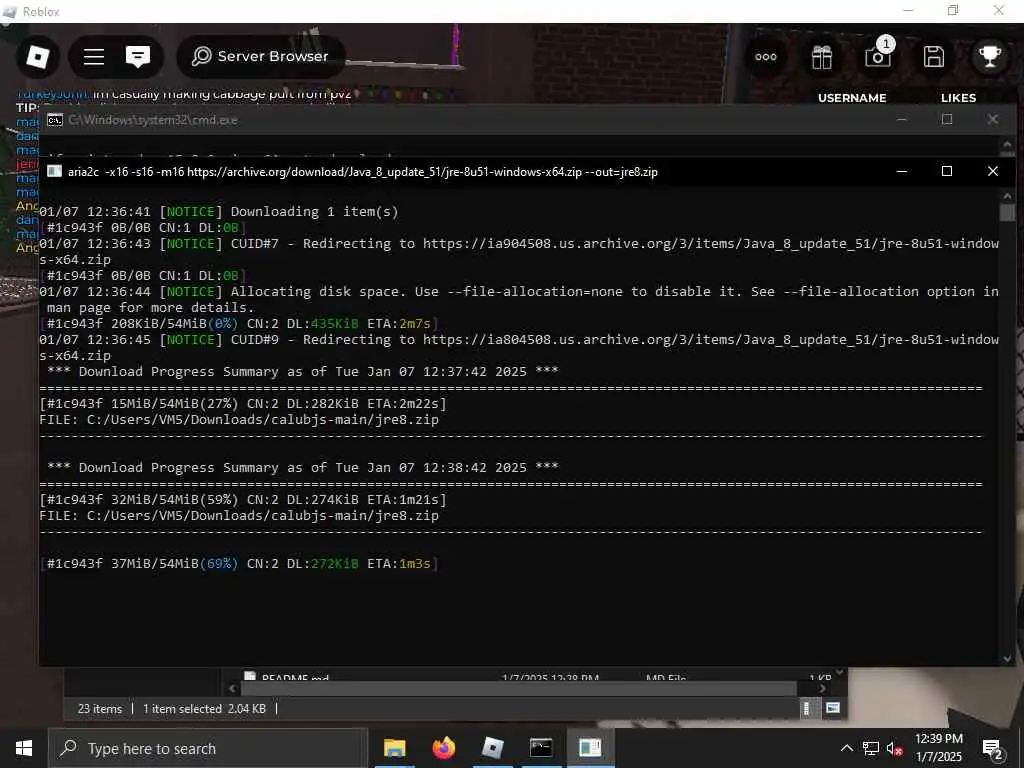Open Firefox from the taskbar
The image size is (1024, 768).
click(443, 748)
